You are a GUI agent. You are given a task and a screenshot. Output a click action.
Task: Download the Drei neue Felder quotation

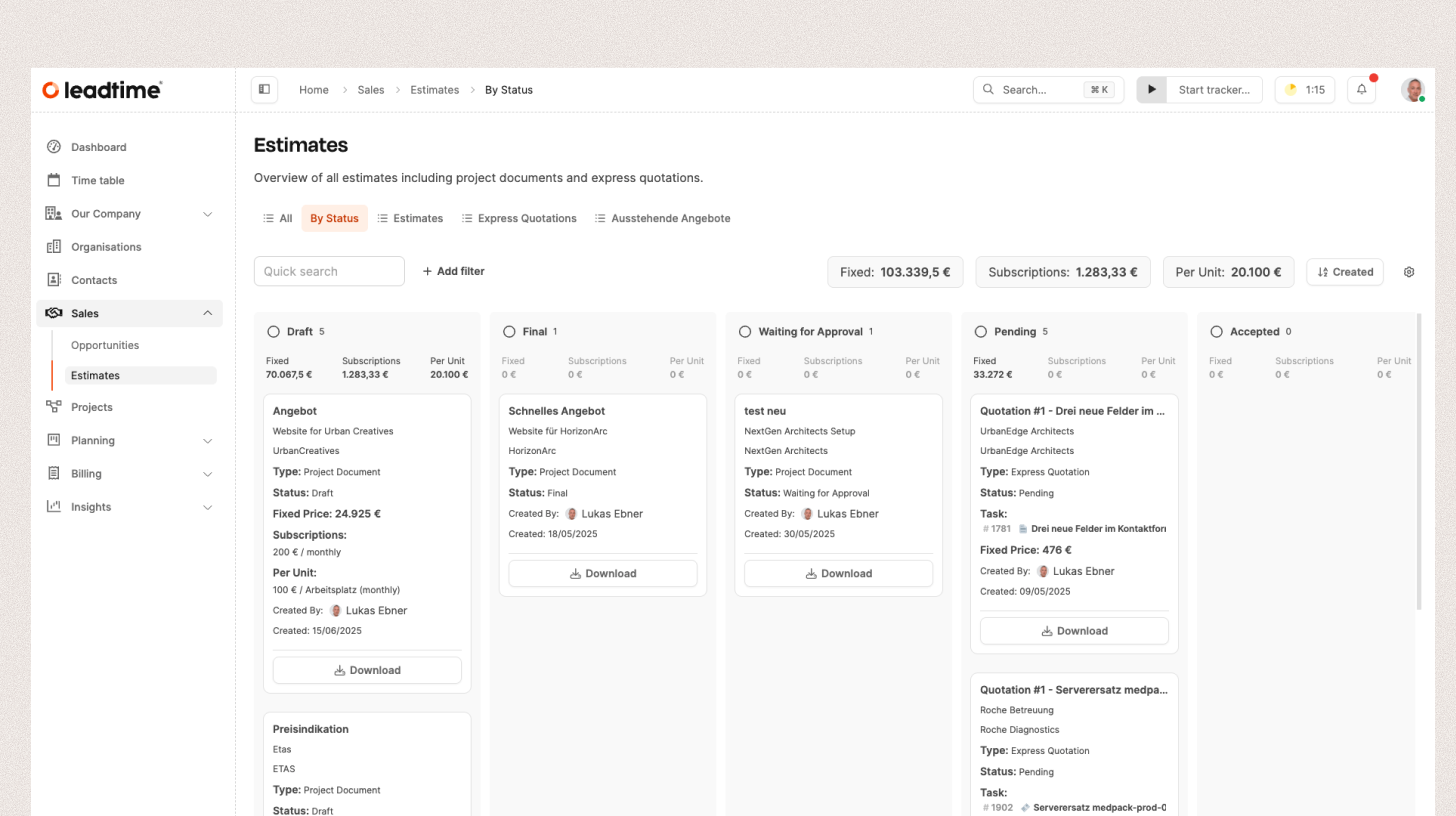tap(1074, 631)
